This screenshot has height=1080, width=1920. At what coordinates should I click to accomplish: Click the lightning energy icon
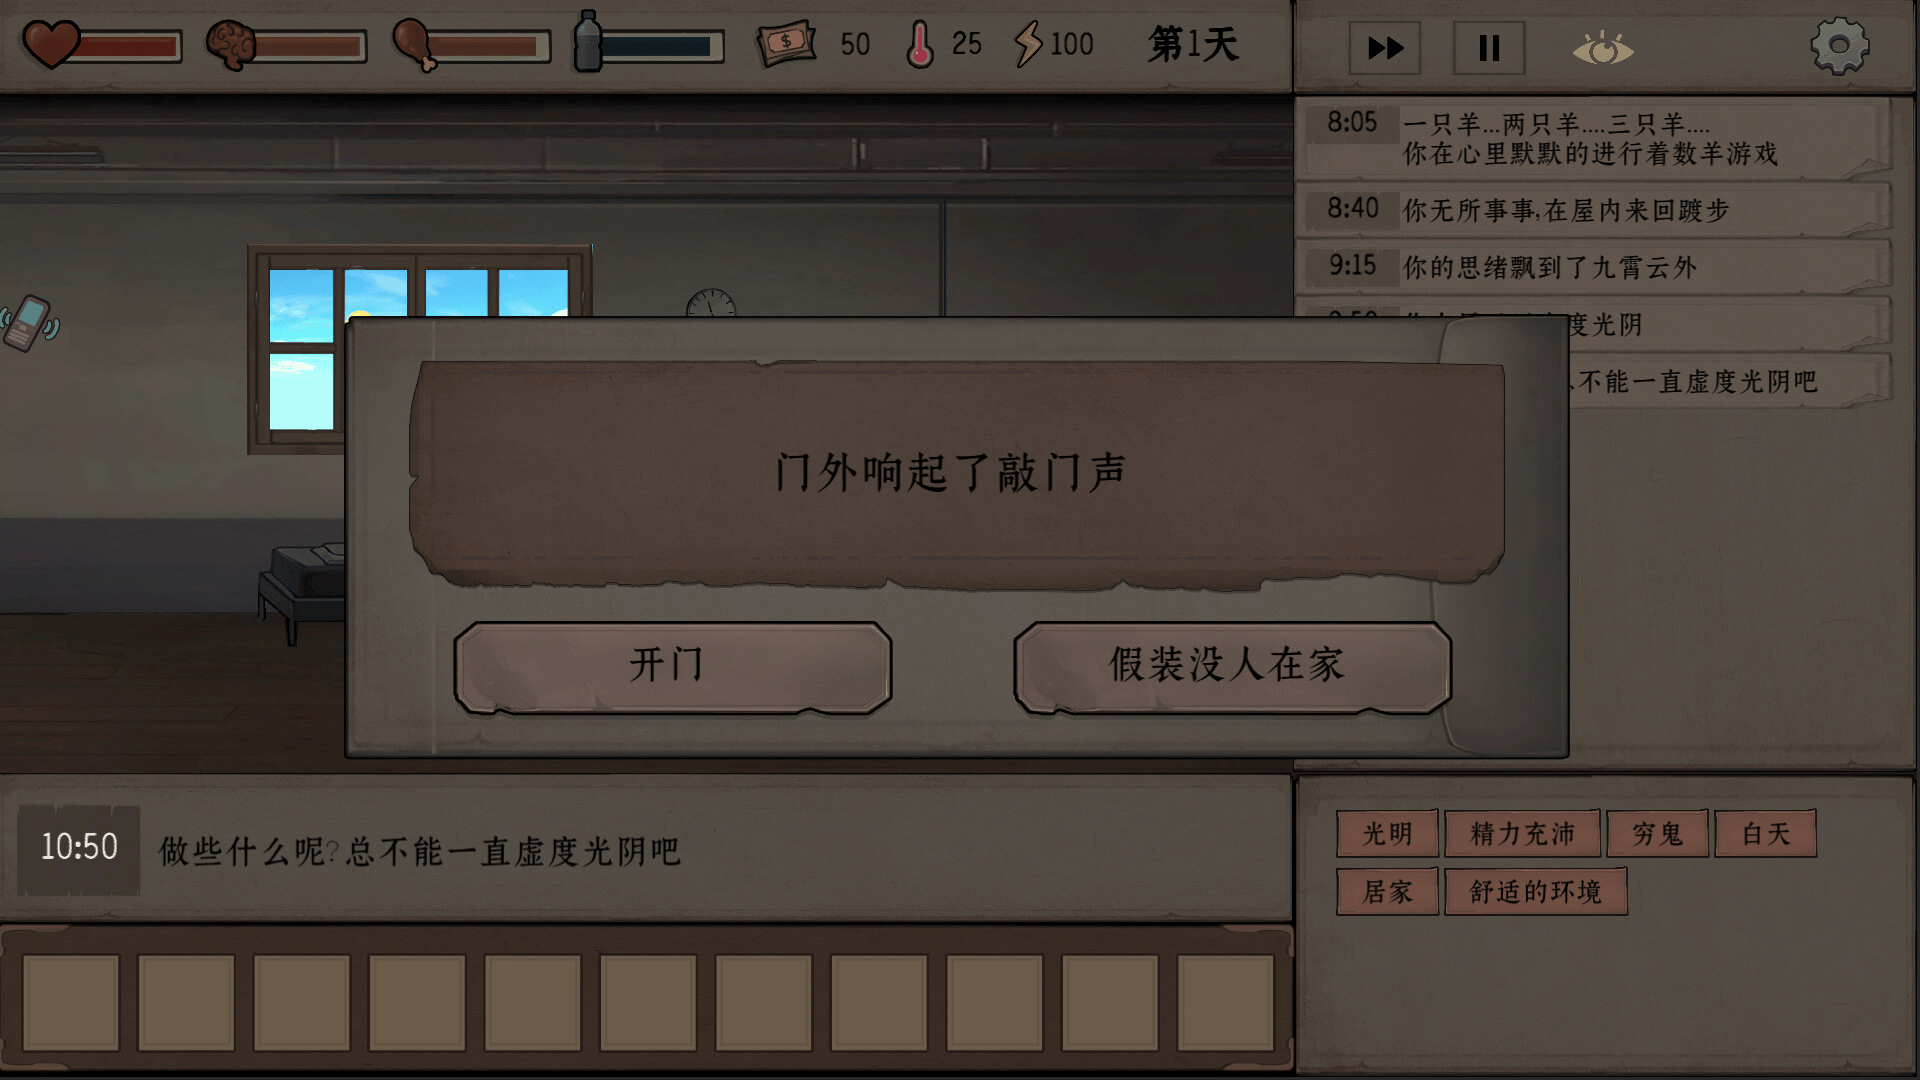click(1027, 44)
